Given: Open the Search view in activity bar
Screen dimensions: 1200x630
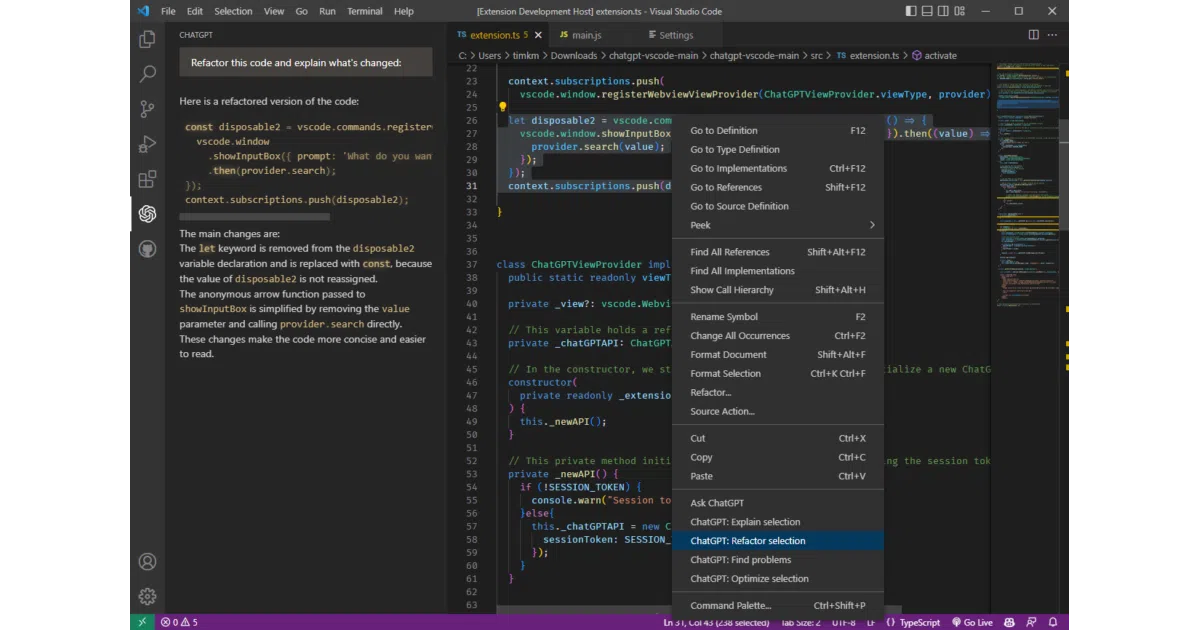Looking at the screenshot, I should [147, 74].
